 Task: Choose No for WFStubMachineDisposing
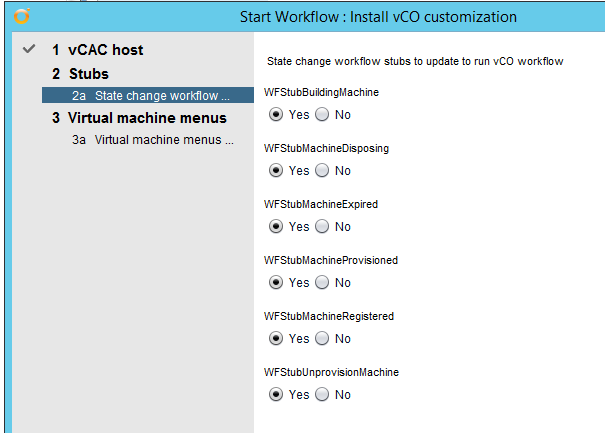pos(322,170)
